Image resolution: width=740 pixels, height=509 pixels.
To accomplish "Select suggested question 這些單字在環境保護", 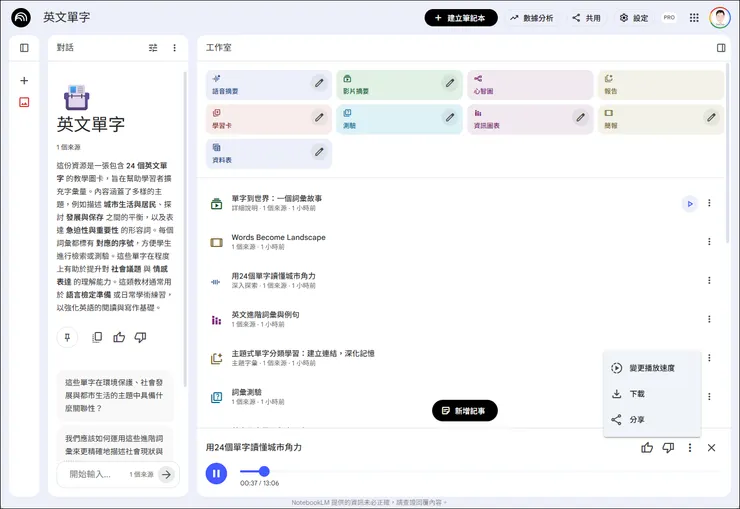I will 115,395.
